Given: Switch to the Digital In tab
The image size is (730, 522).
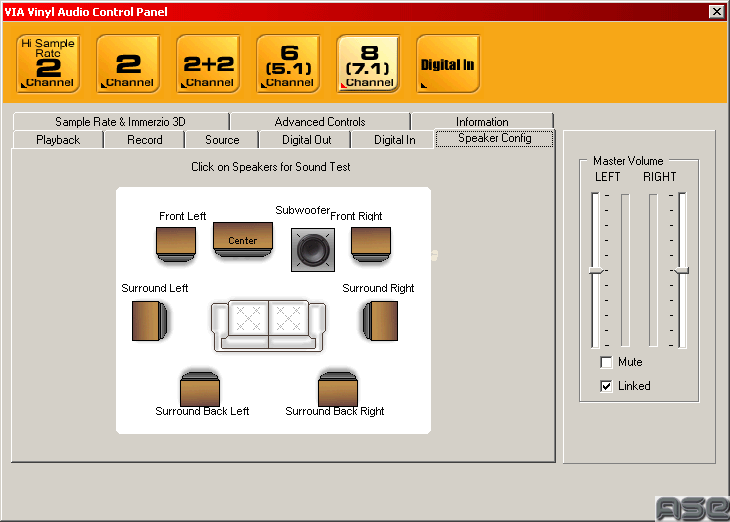Looking at the screenshot, I should point(394,140).
